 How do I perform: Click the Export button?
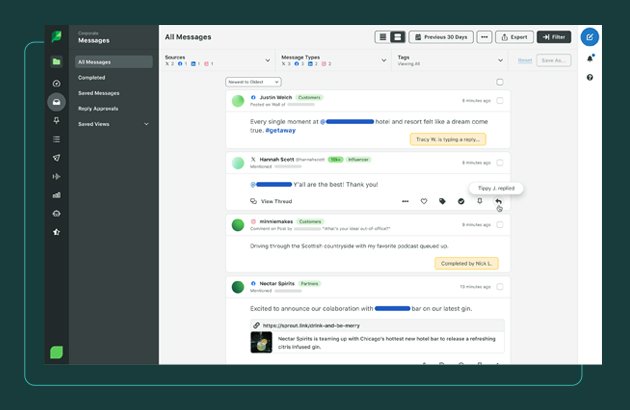click(x=513, y=37)
